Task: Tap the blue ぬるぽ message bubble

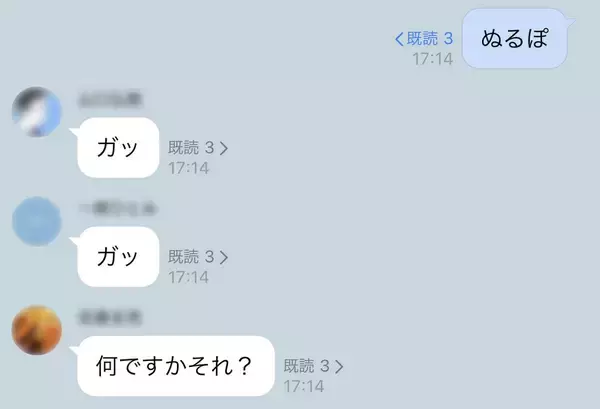Action: [x=515, y=38]
